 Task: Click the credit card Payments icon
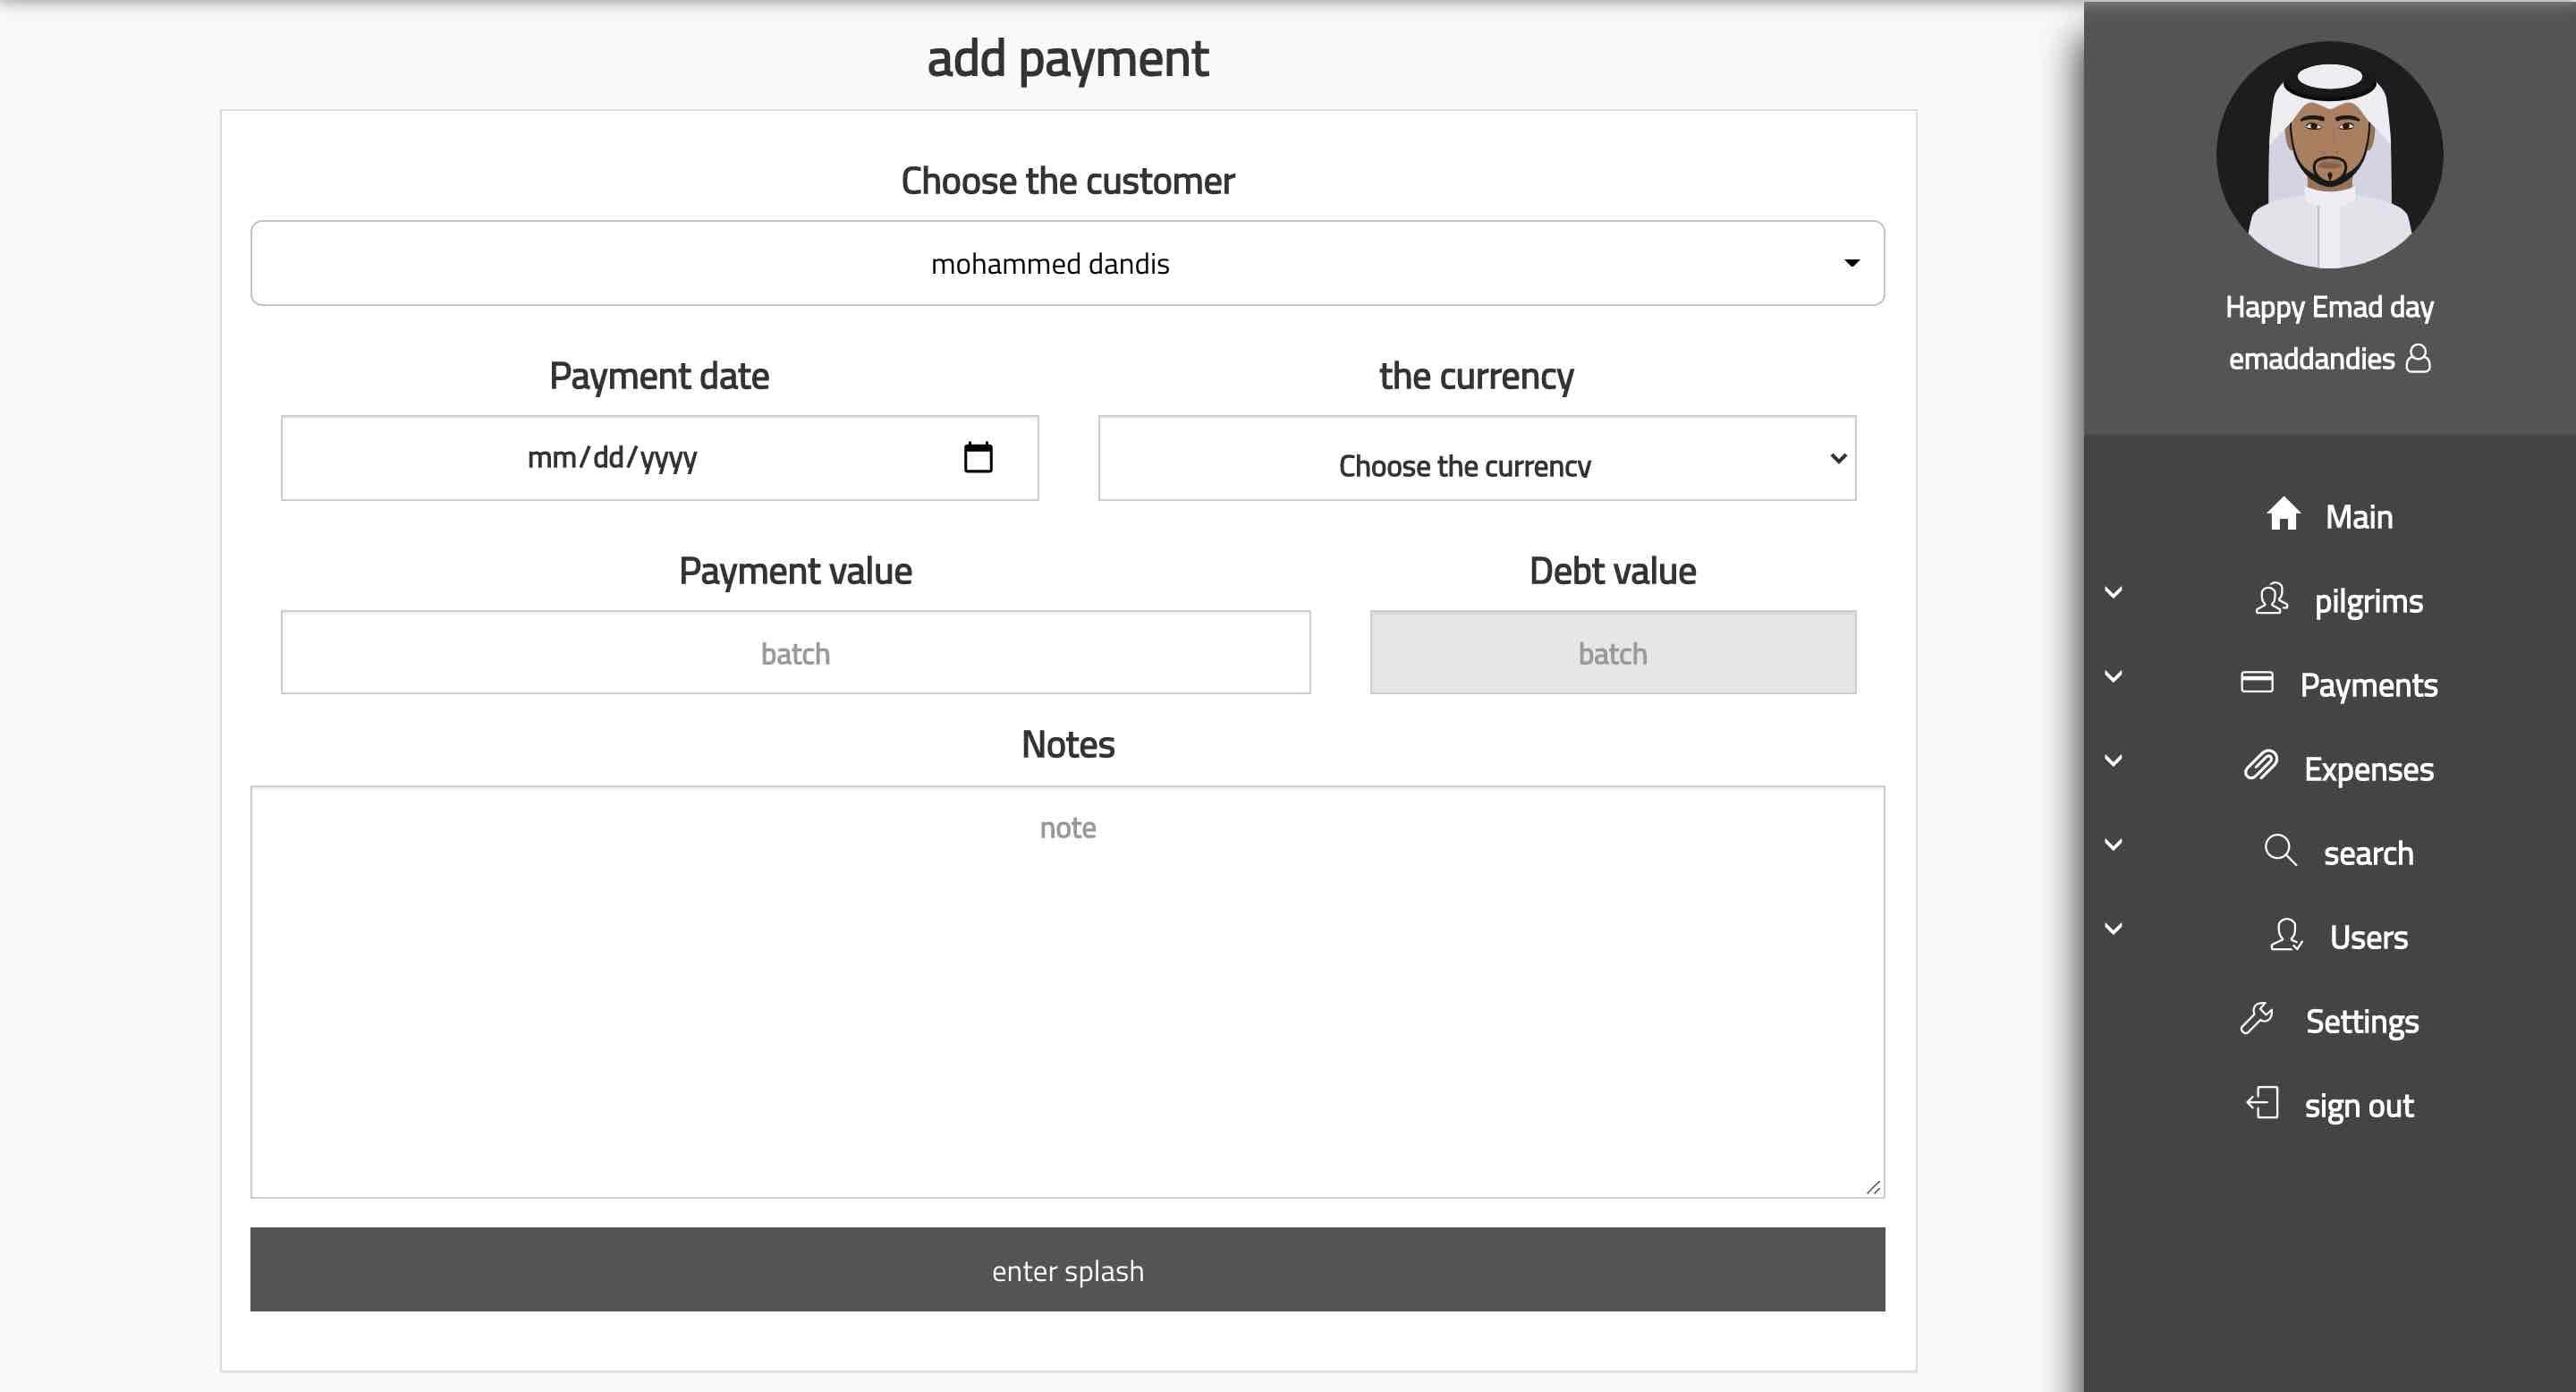click(x=2257, y=682)
